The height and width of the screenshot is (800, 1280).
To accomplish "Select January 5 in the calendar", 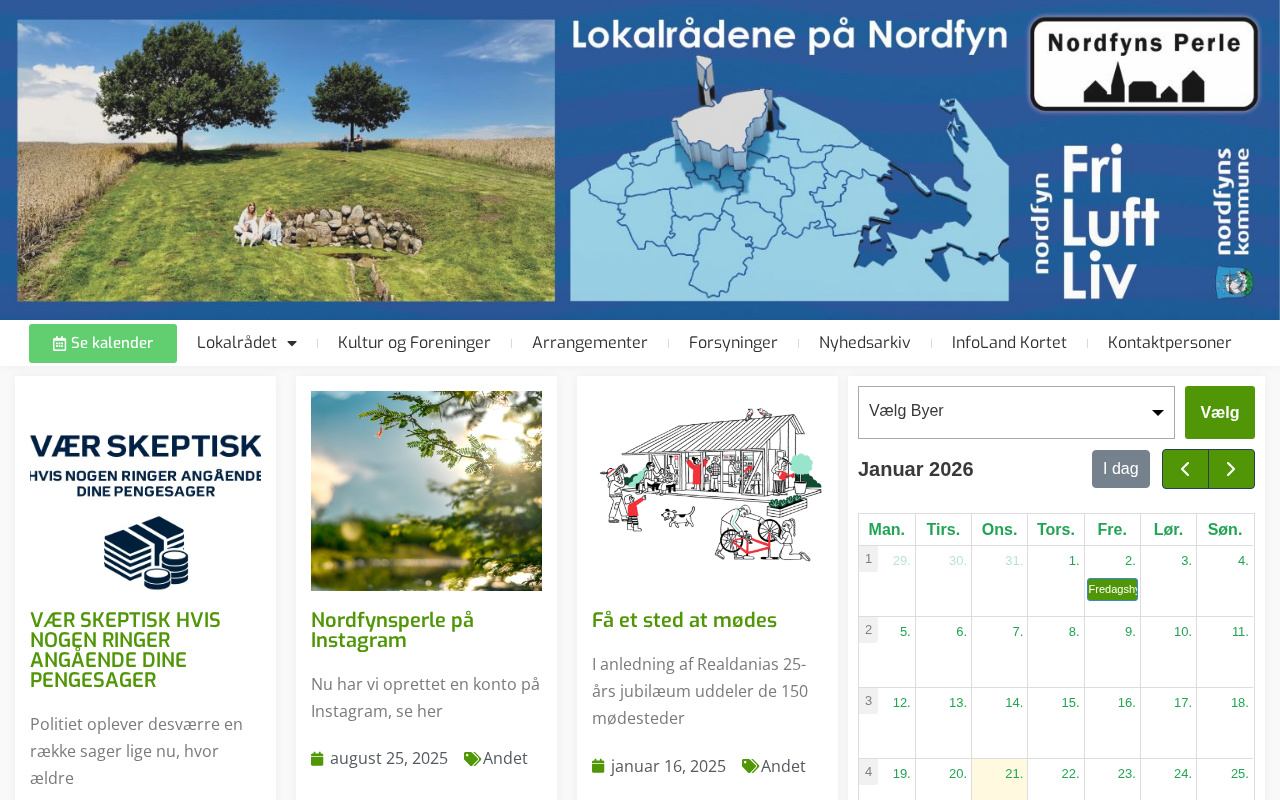I will point(905,632).
